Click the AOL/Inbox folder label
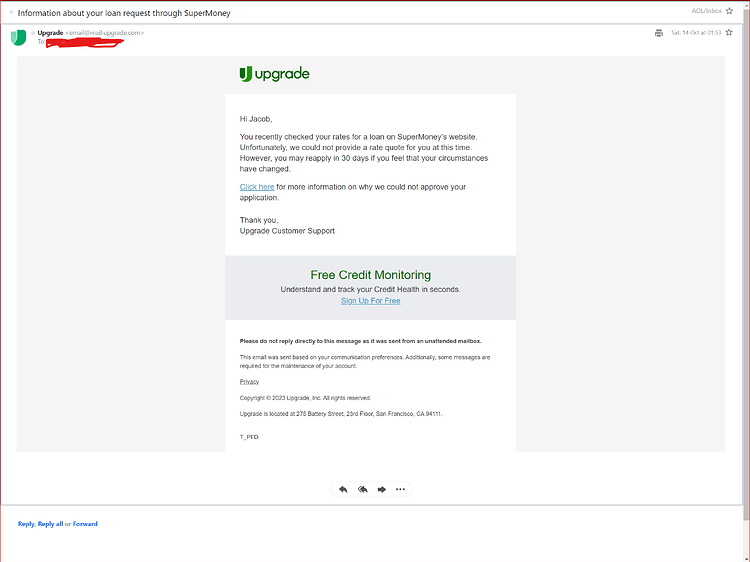 pyautogui.click(x=706, y=11)
